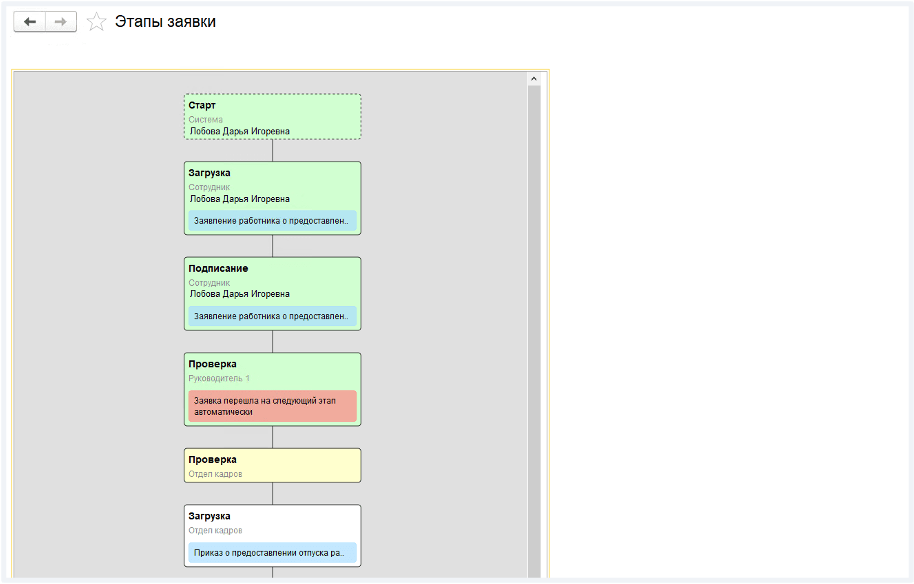The image size is (914, 584).
Task: Click the Этапы заявки page title
Action: [165, 22]
